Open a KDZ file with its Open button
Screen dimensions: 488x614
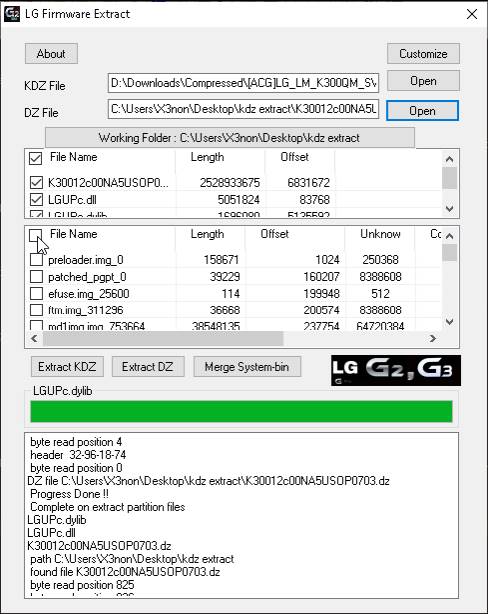click(423, 81)
